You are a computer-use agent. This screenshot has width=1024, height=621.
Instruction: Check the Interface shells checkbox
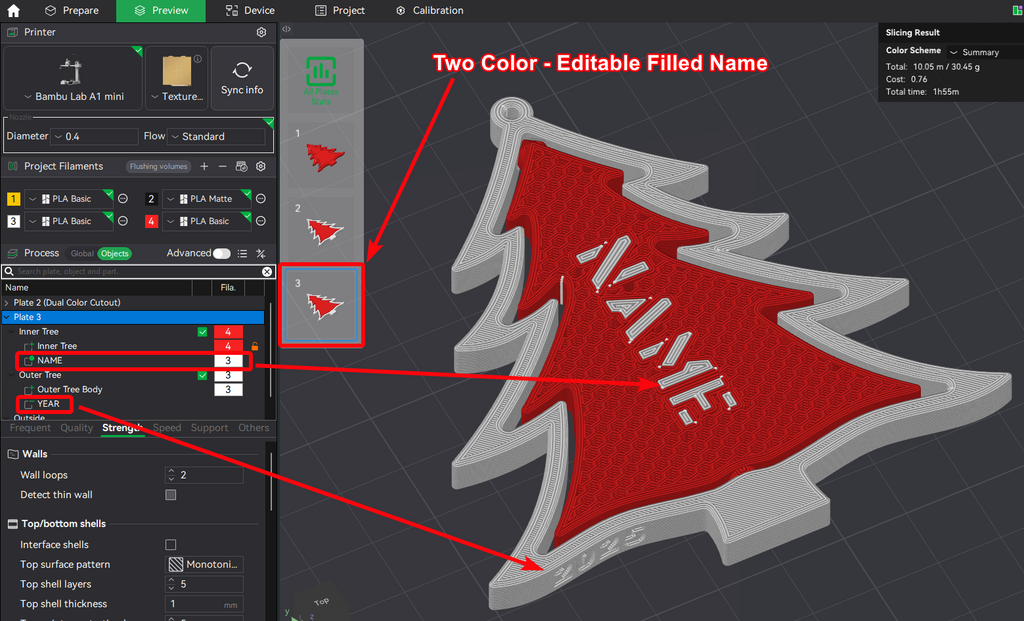click(171, 545)
